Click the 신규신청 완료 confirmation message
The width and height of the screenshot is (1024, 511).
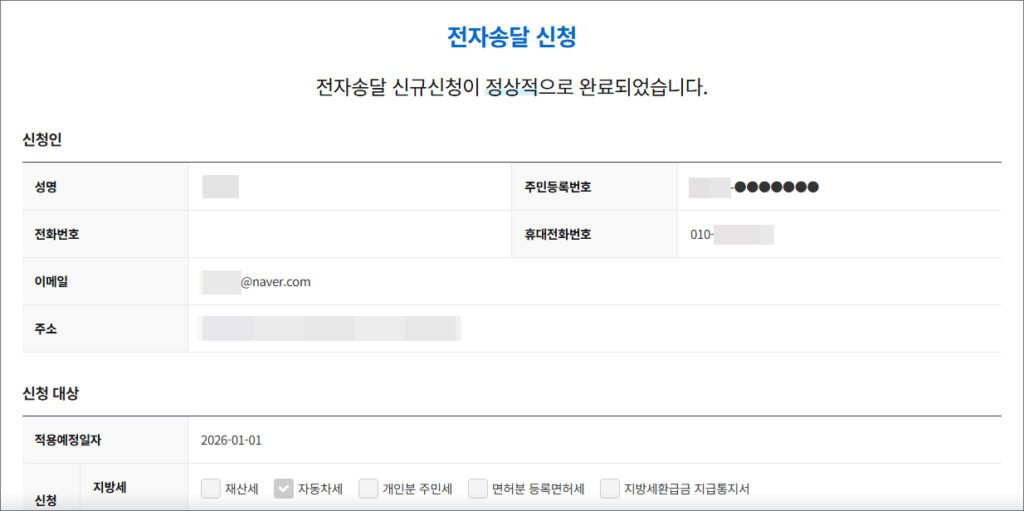511,87
